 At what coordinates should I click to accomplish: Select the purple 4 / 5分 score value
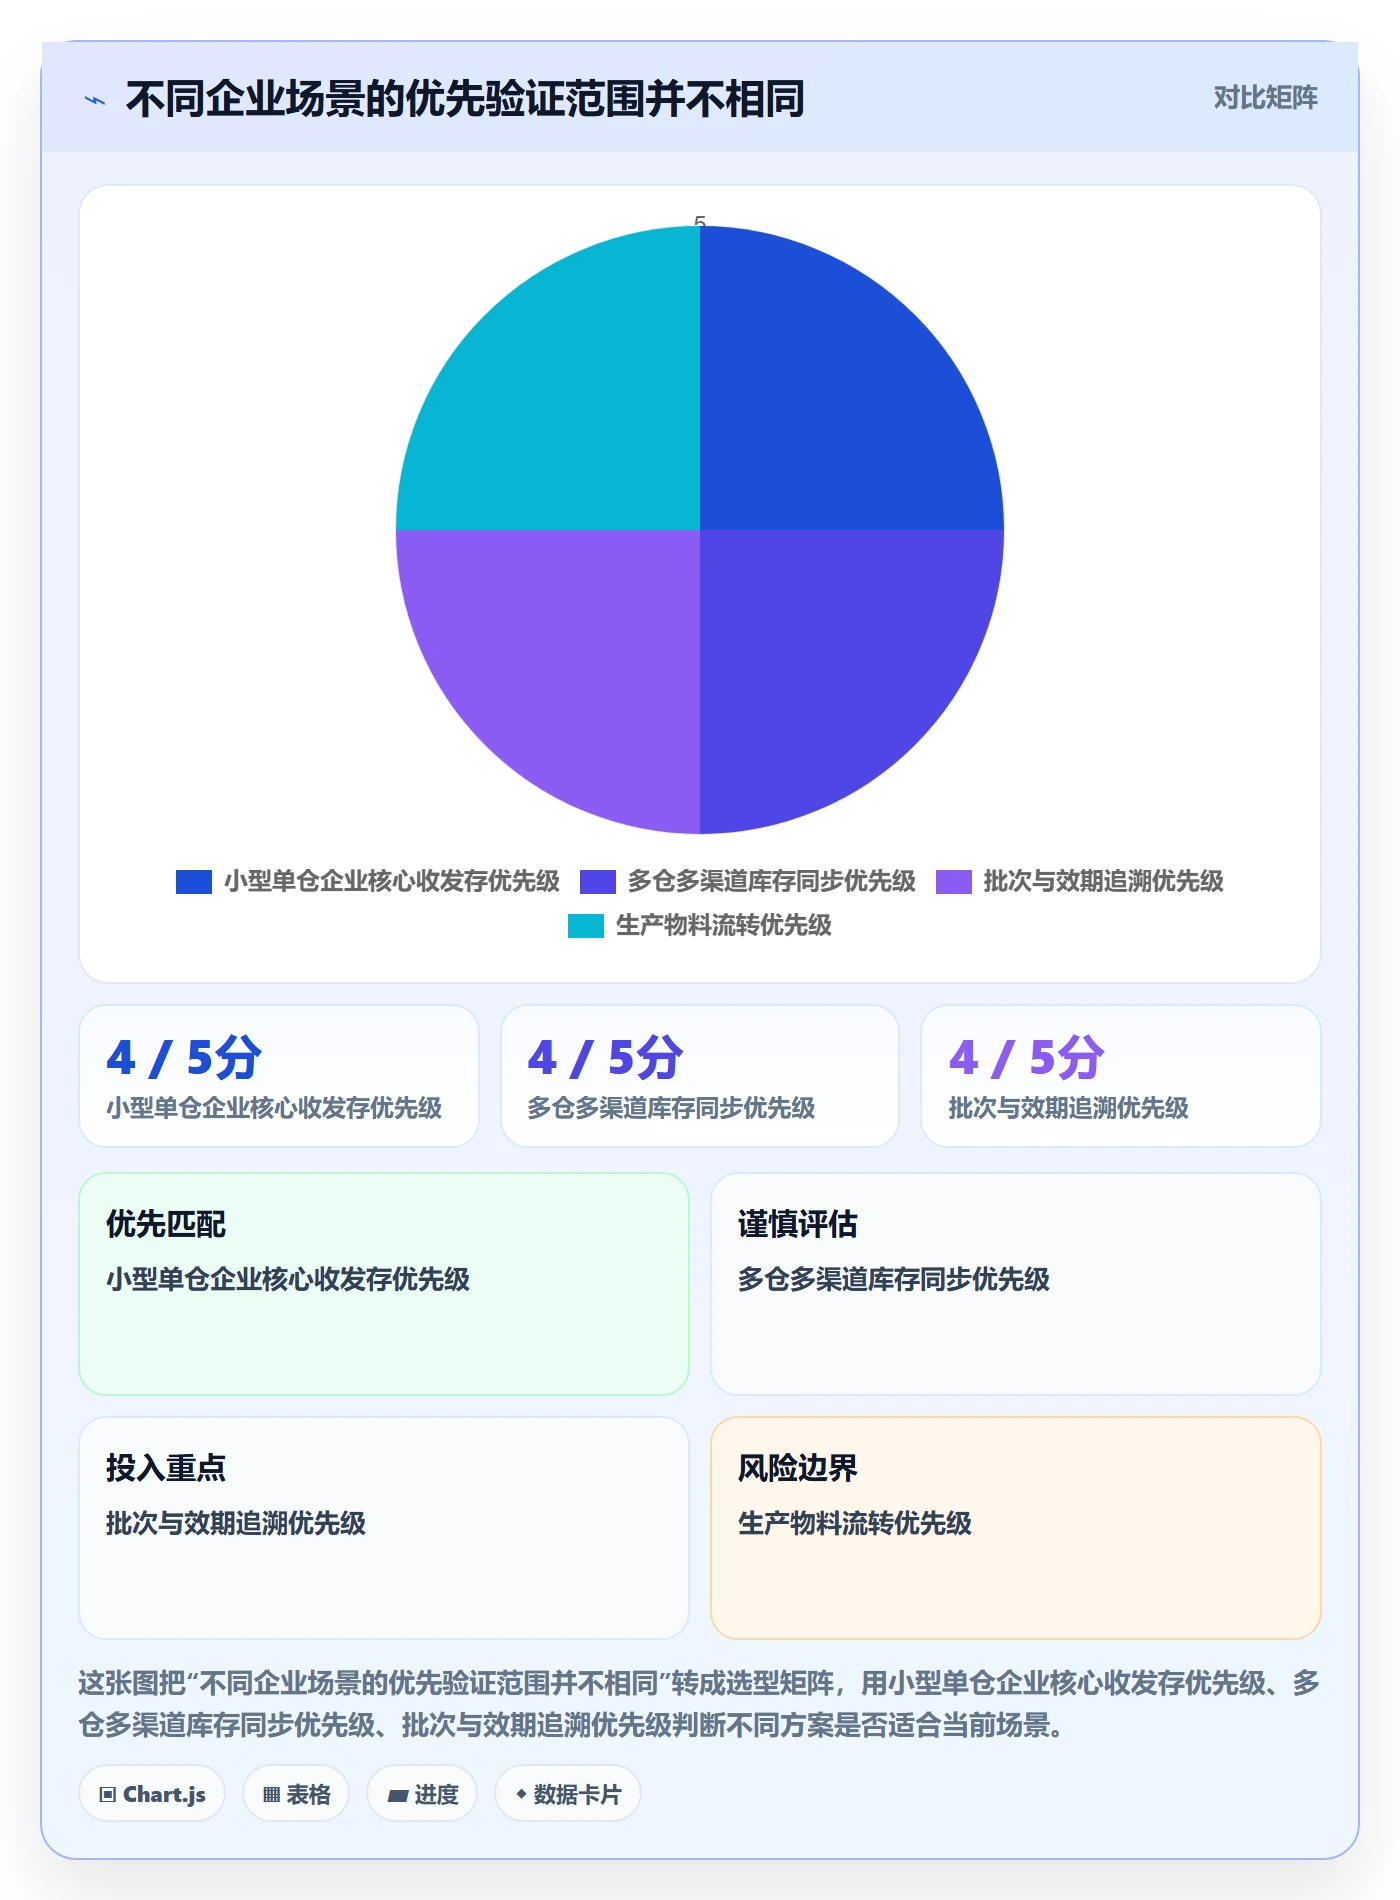[1027, 1058]
